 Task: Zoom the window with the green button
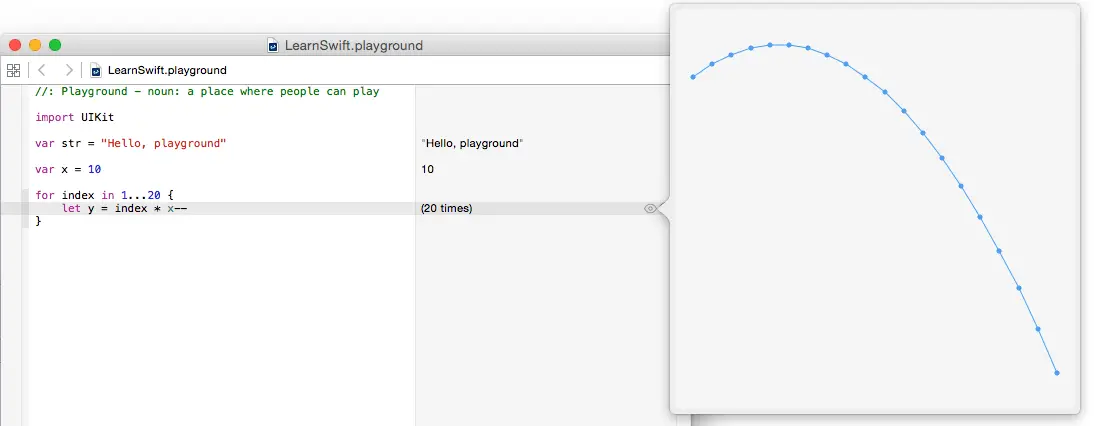pyautogui.click(x=54, y=45)
